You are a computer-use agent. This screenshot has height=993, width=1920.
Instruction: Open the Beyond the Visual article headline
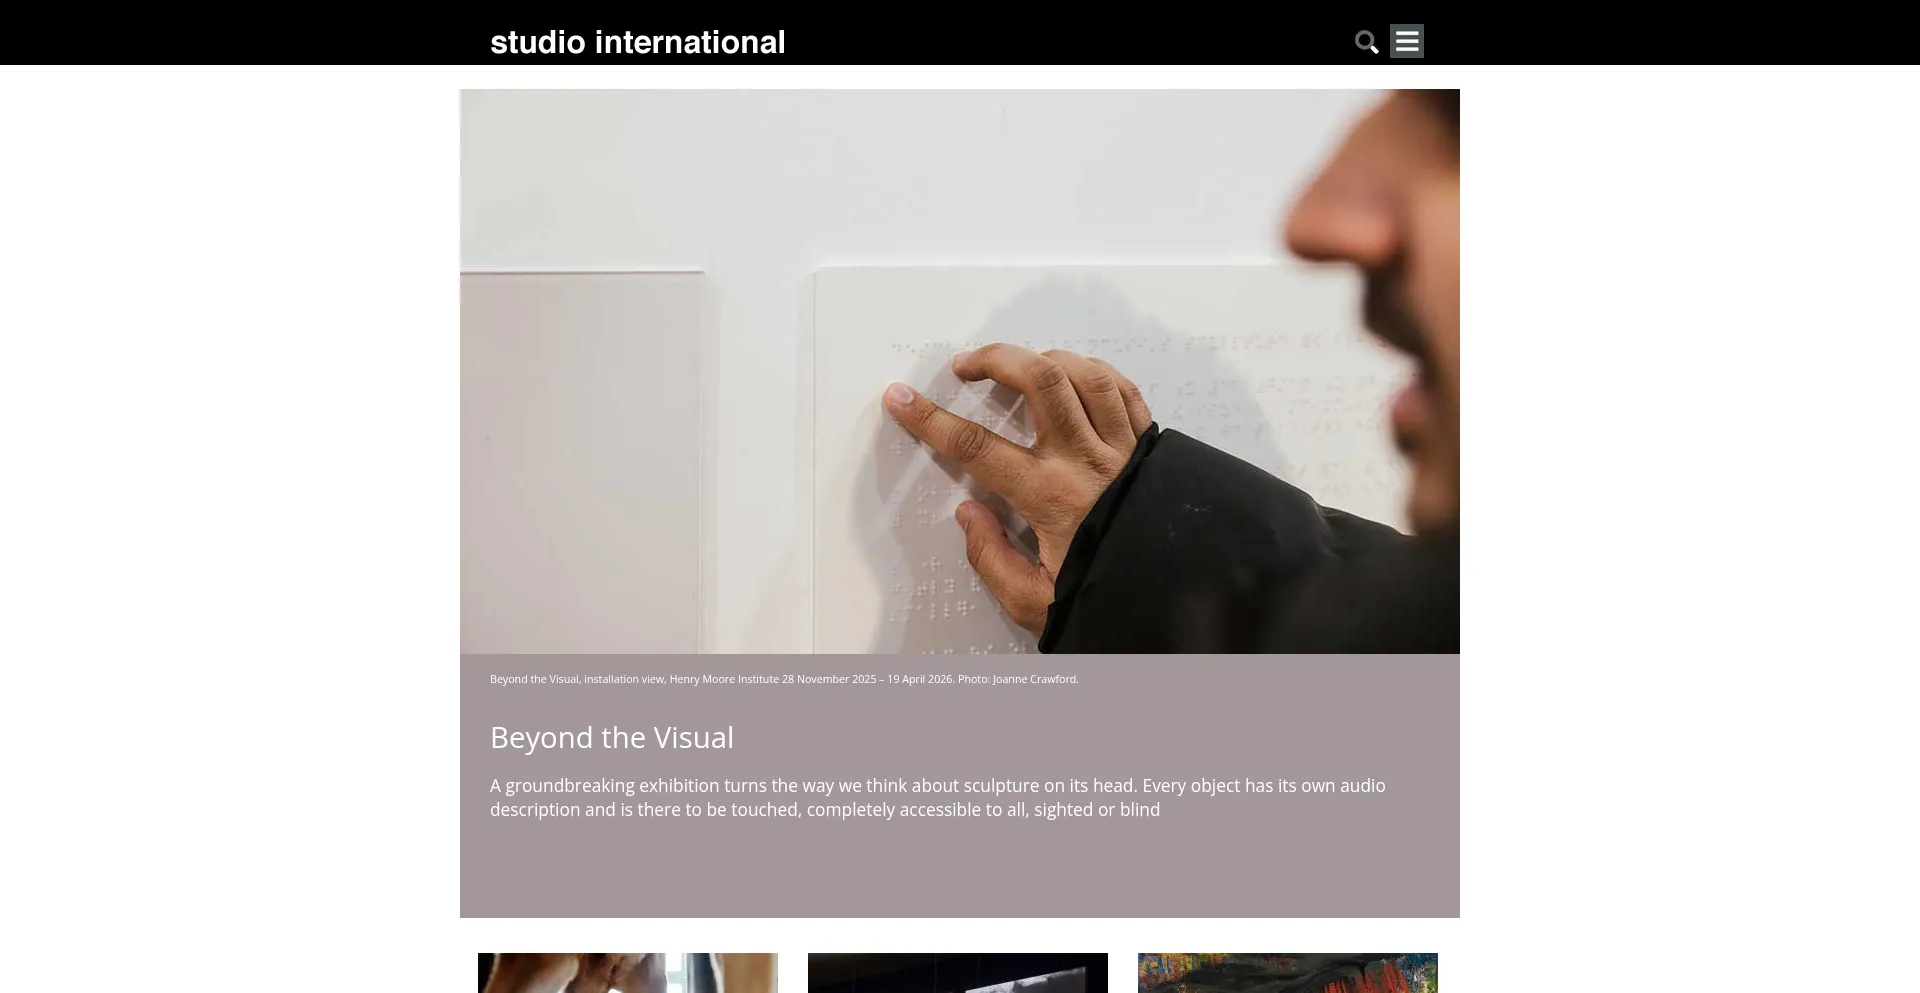(611, 737)
